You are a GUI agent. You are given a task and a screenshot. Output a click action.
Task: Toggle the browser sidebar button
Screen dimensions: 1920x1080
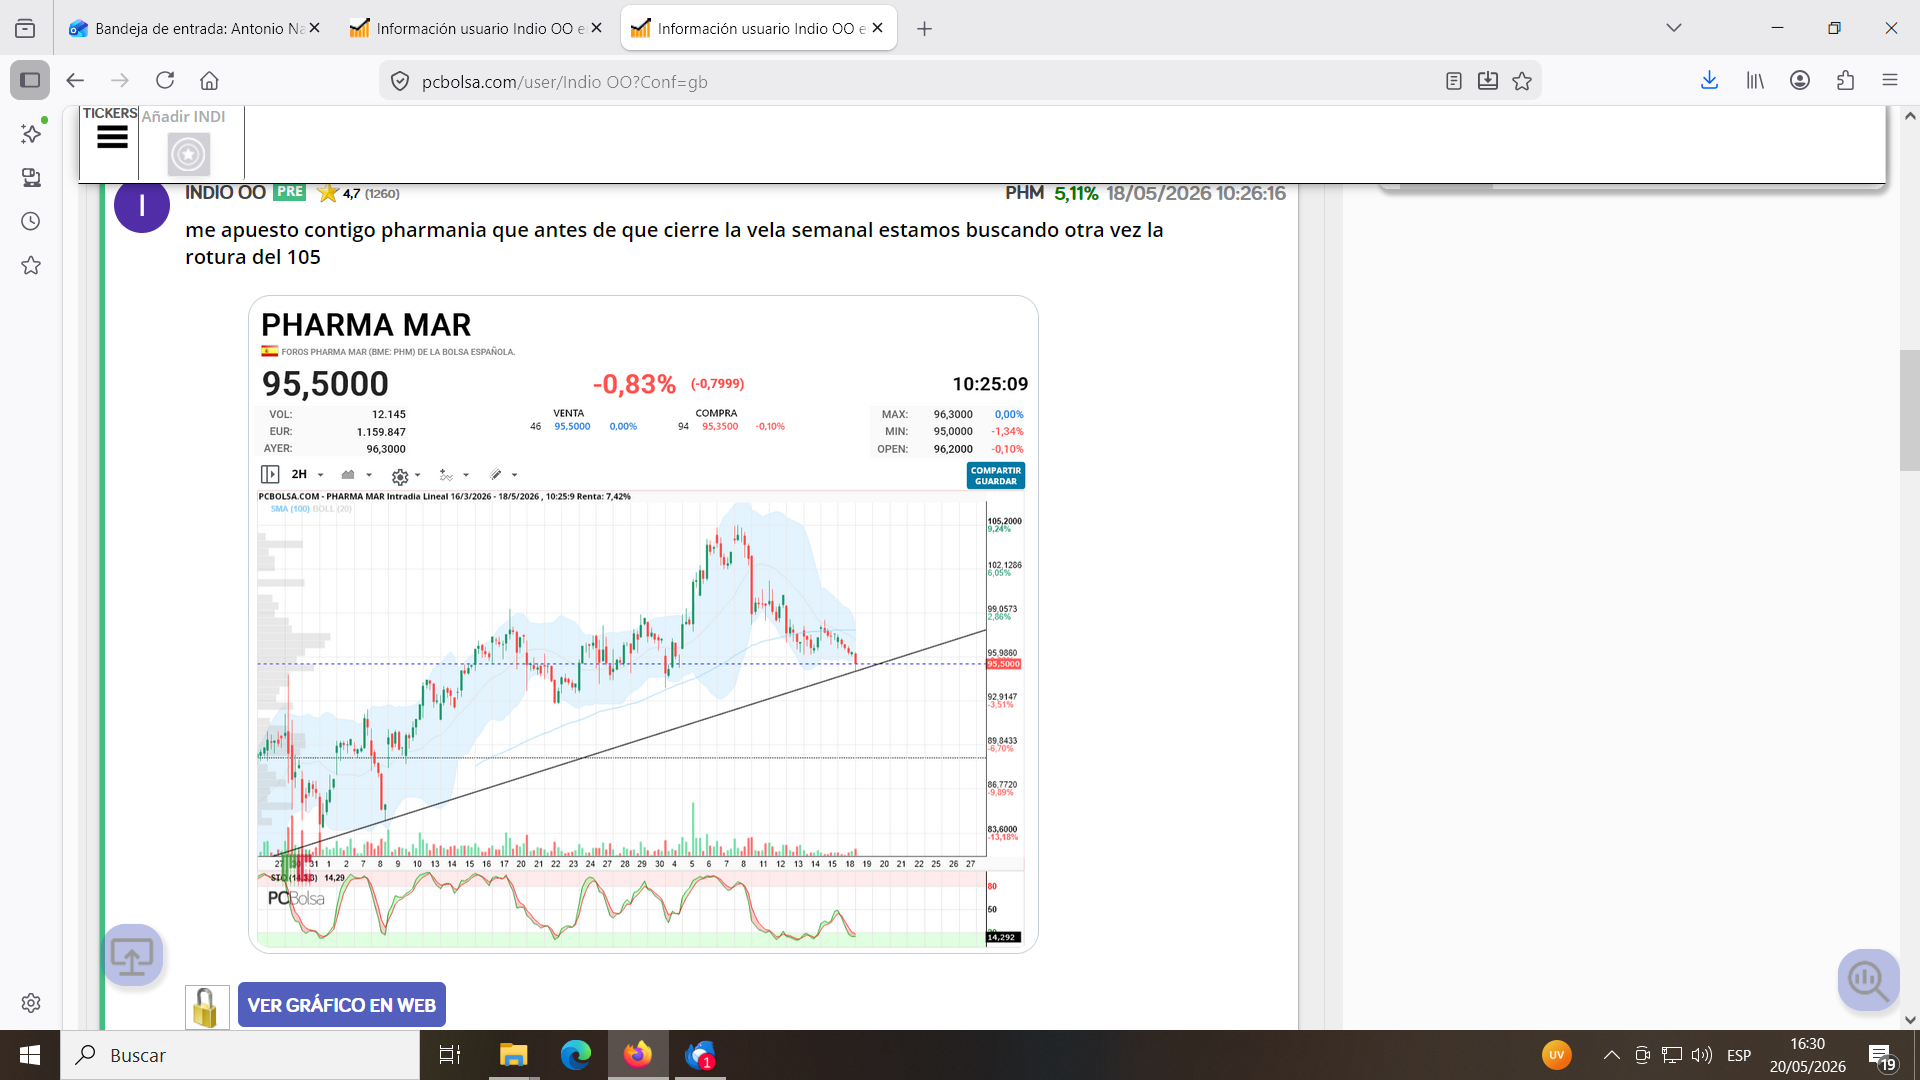point(30,80)
